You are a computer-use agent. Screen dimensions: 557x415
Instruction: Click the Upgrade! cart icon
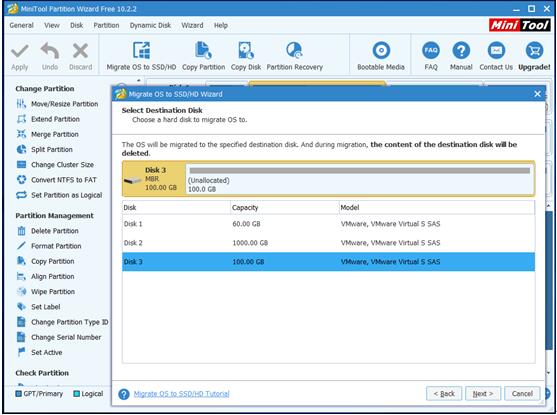pos(534,50)
